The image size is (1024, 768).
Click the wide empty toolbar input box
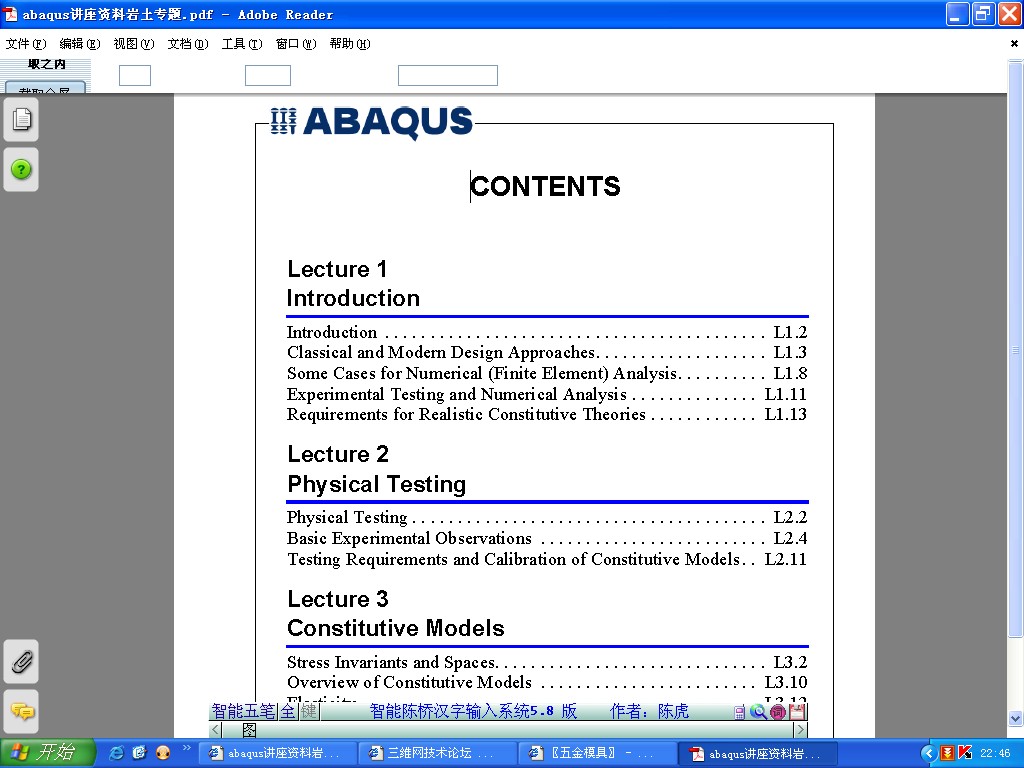(448, 76)
